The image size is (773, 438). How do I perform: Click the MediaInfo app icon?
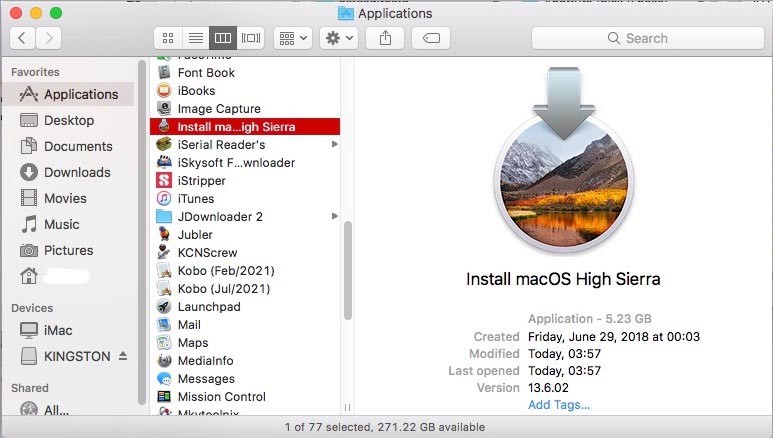(x=164, y=361)
